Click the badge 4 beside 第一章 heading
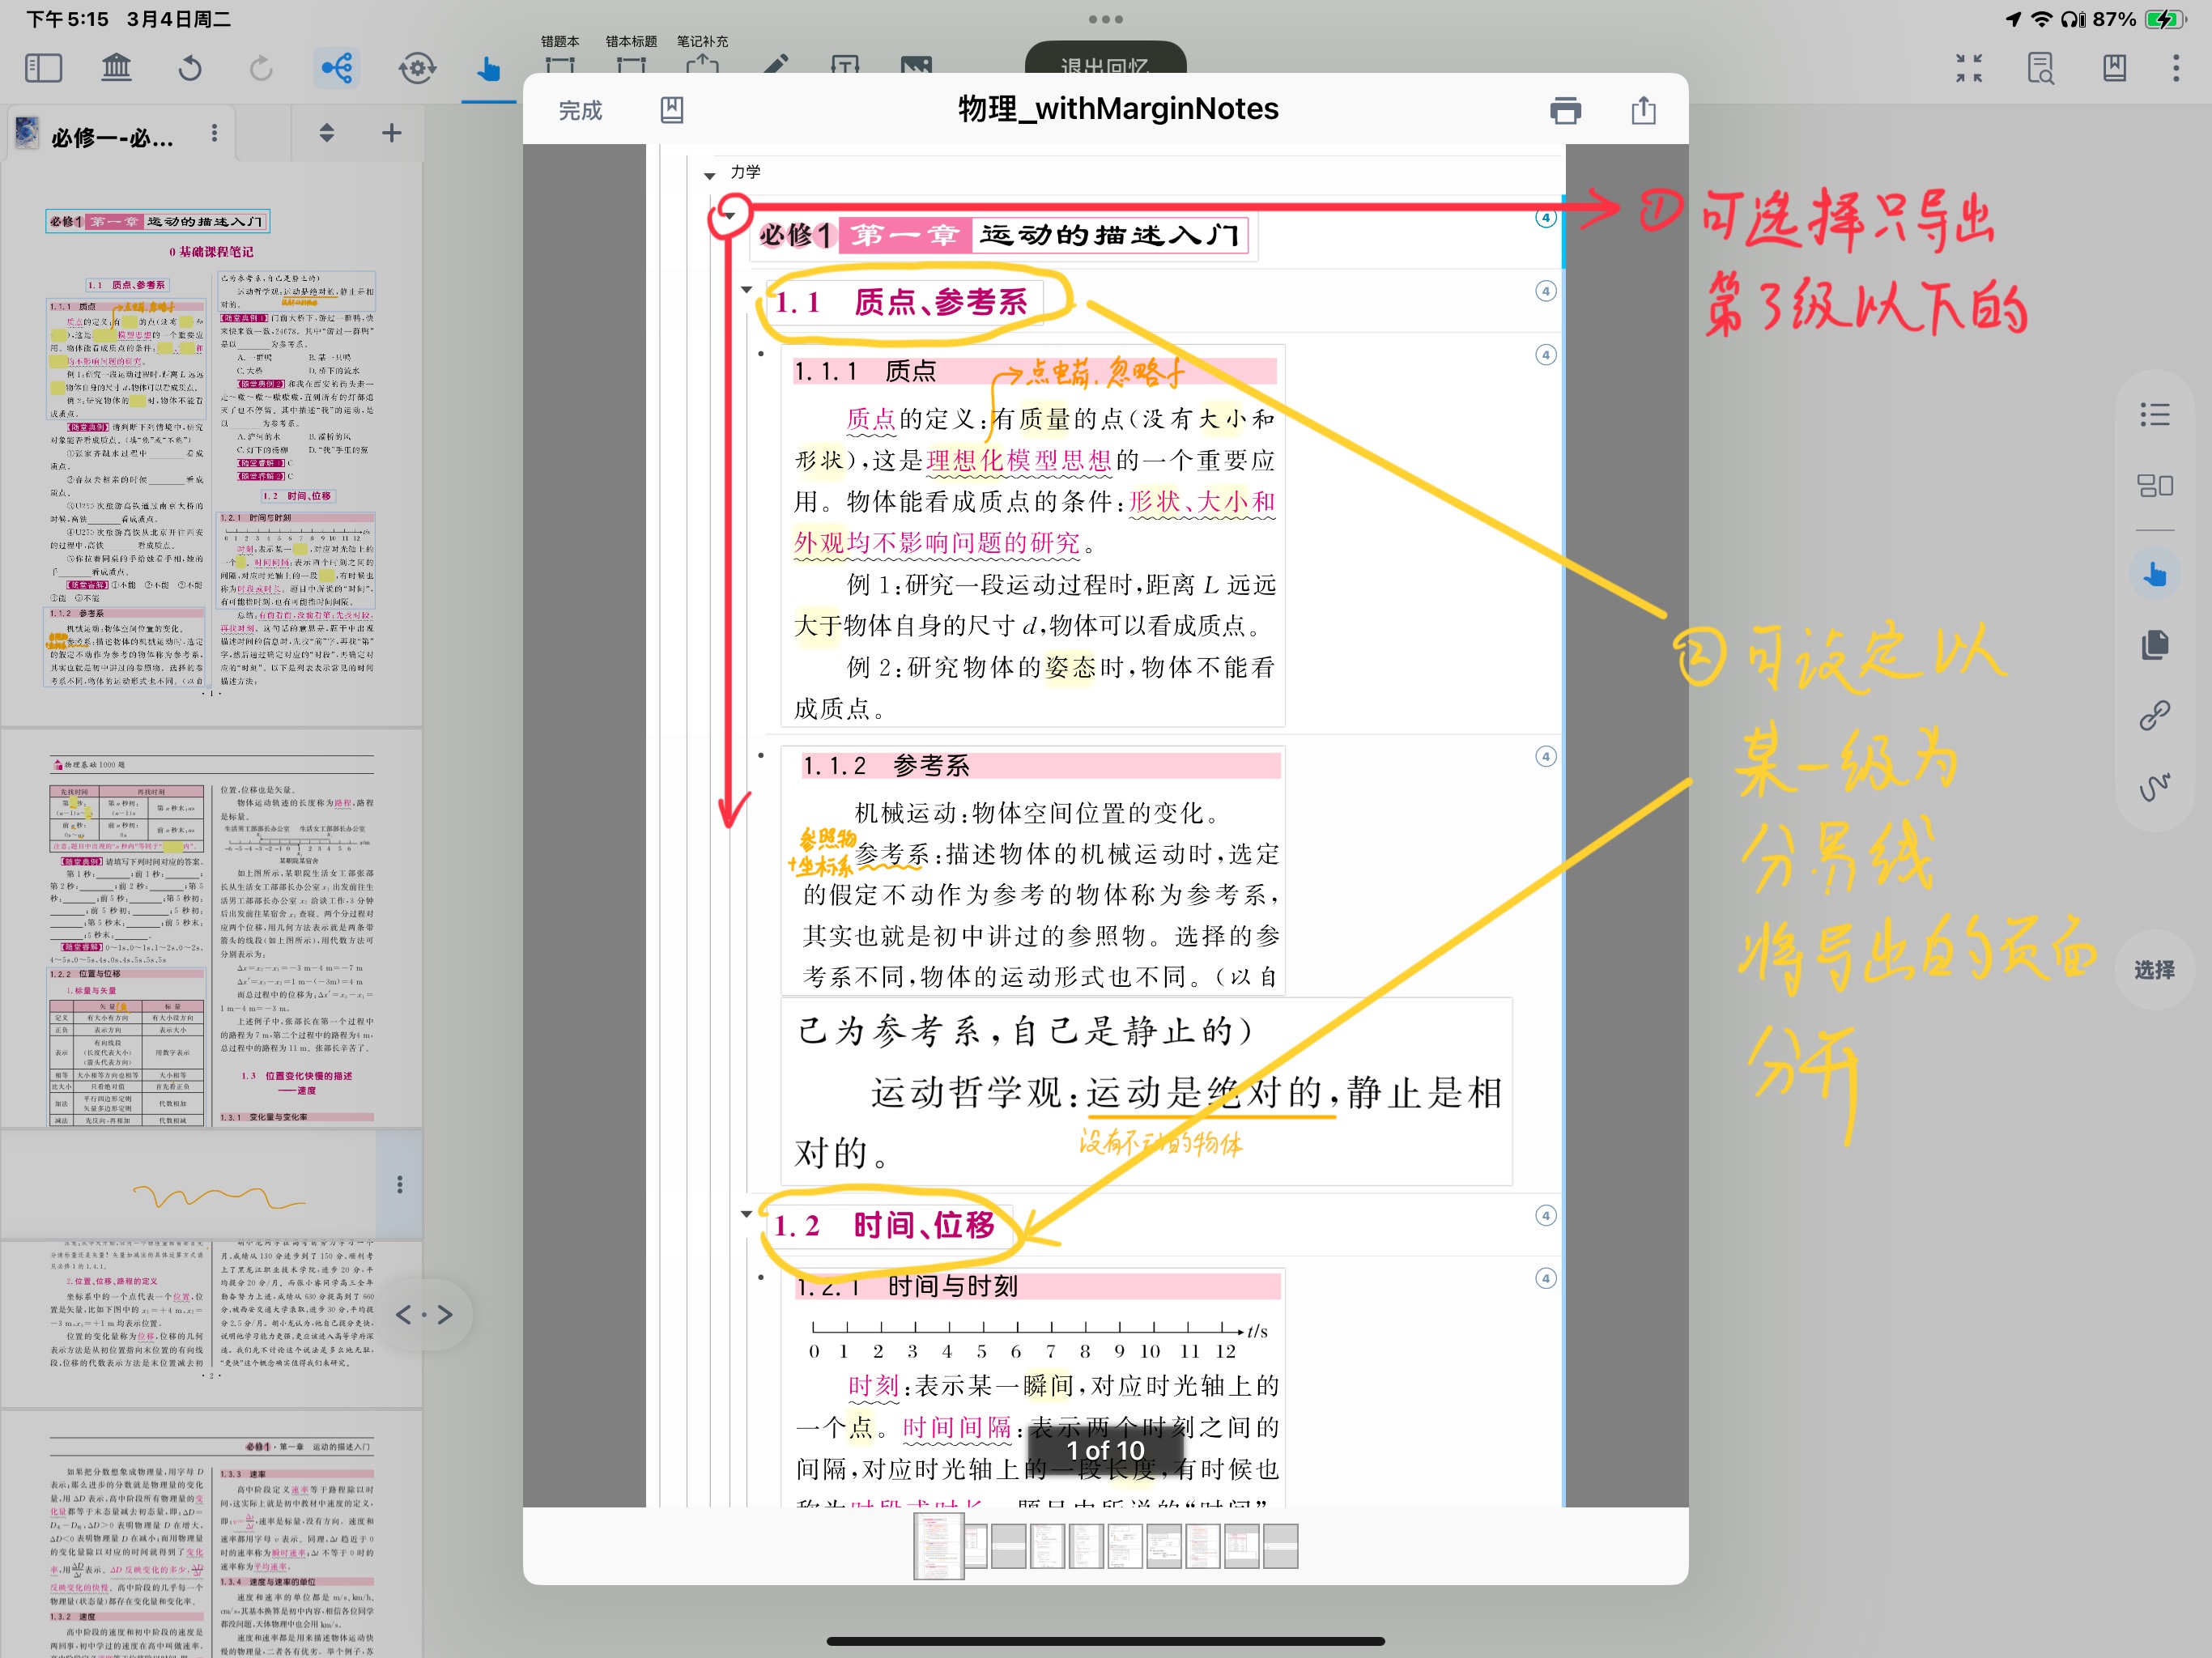This screenshot has width=2212, height=1658. point(1546,217)
